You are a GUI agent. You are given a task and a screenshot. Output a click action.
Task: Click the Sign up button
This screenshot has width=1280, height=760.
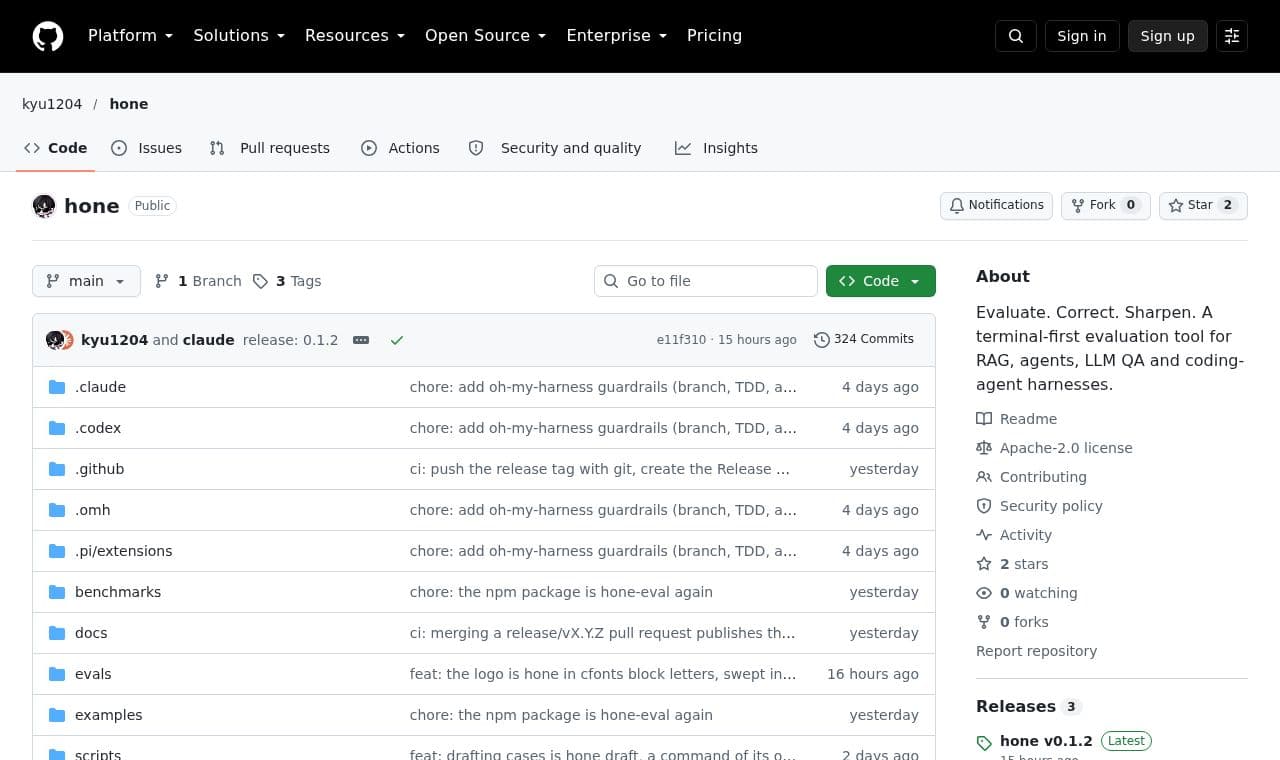1168,36
